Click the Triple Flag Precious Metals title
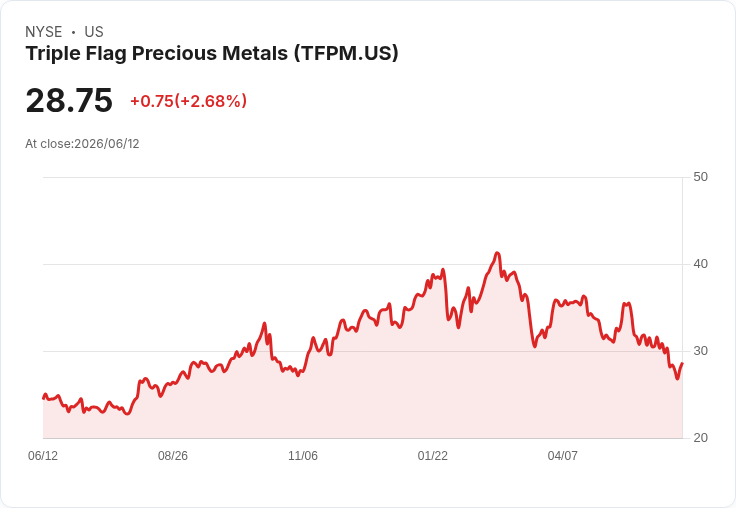 212,54
